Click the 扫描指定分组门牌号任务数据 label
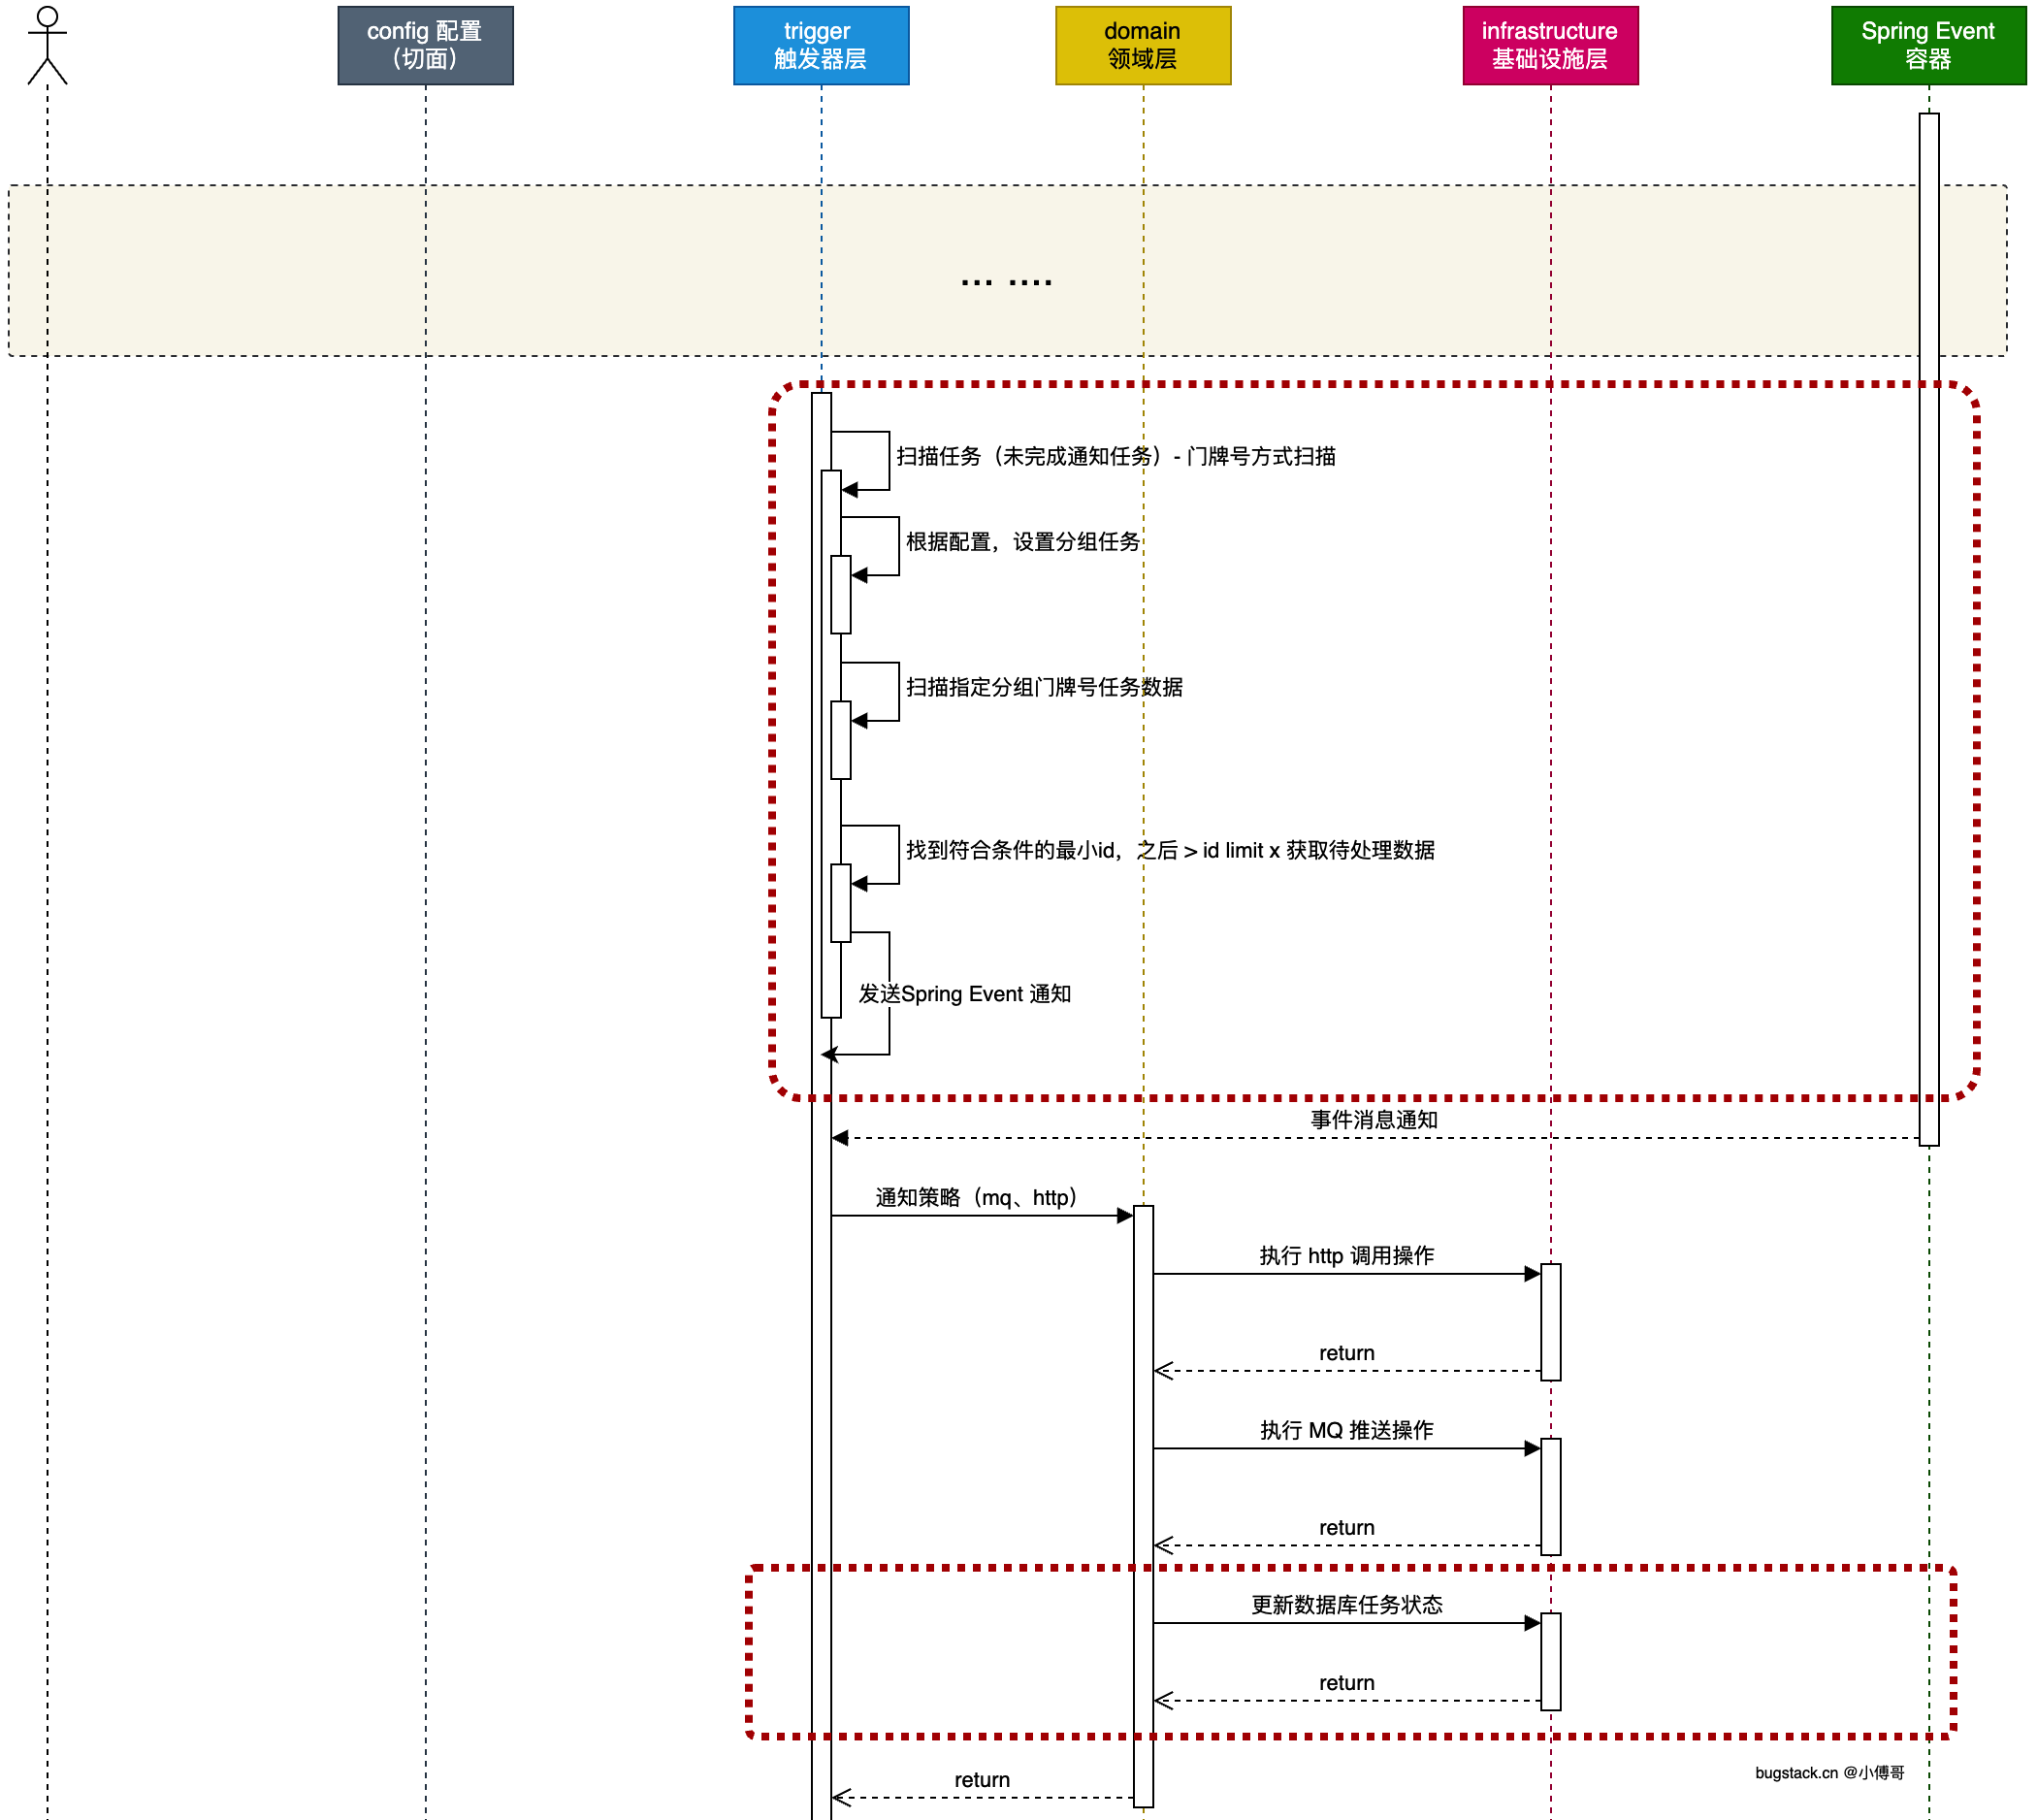Screen dimensions: 2037x1820 1044,687
